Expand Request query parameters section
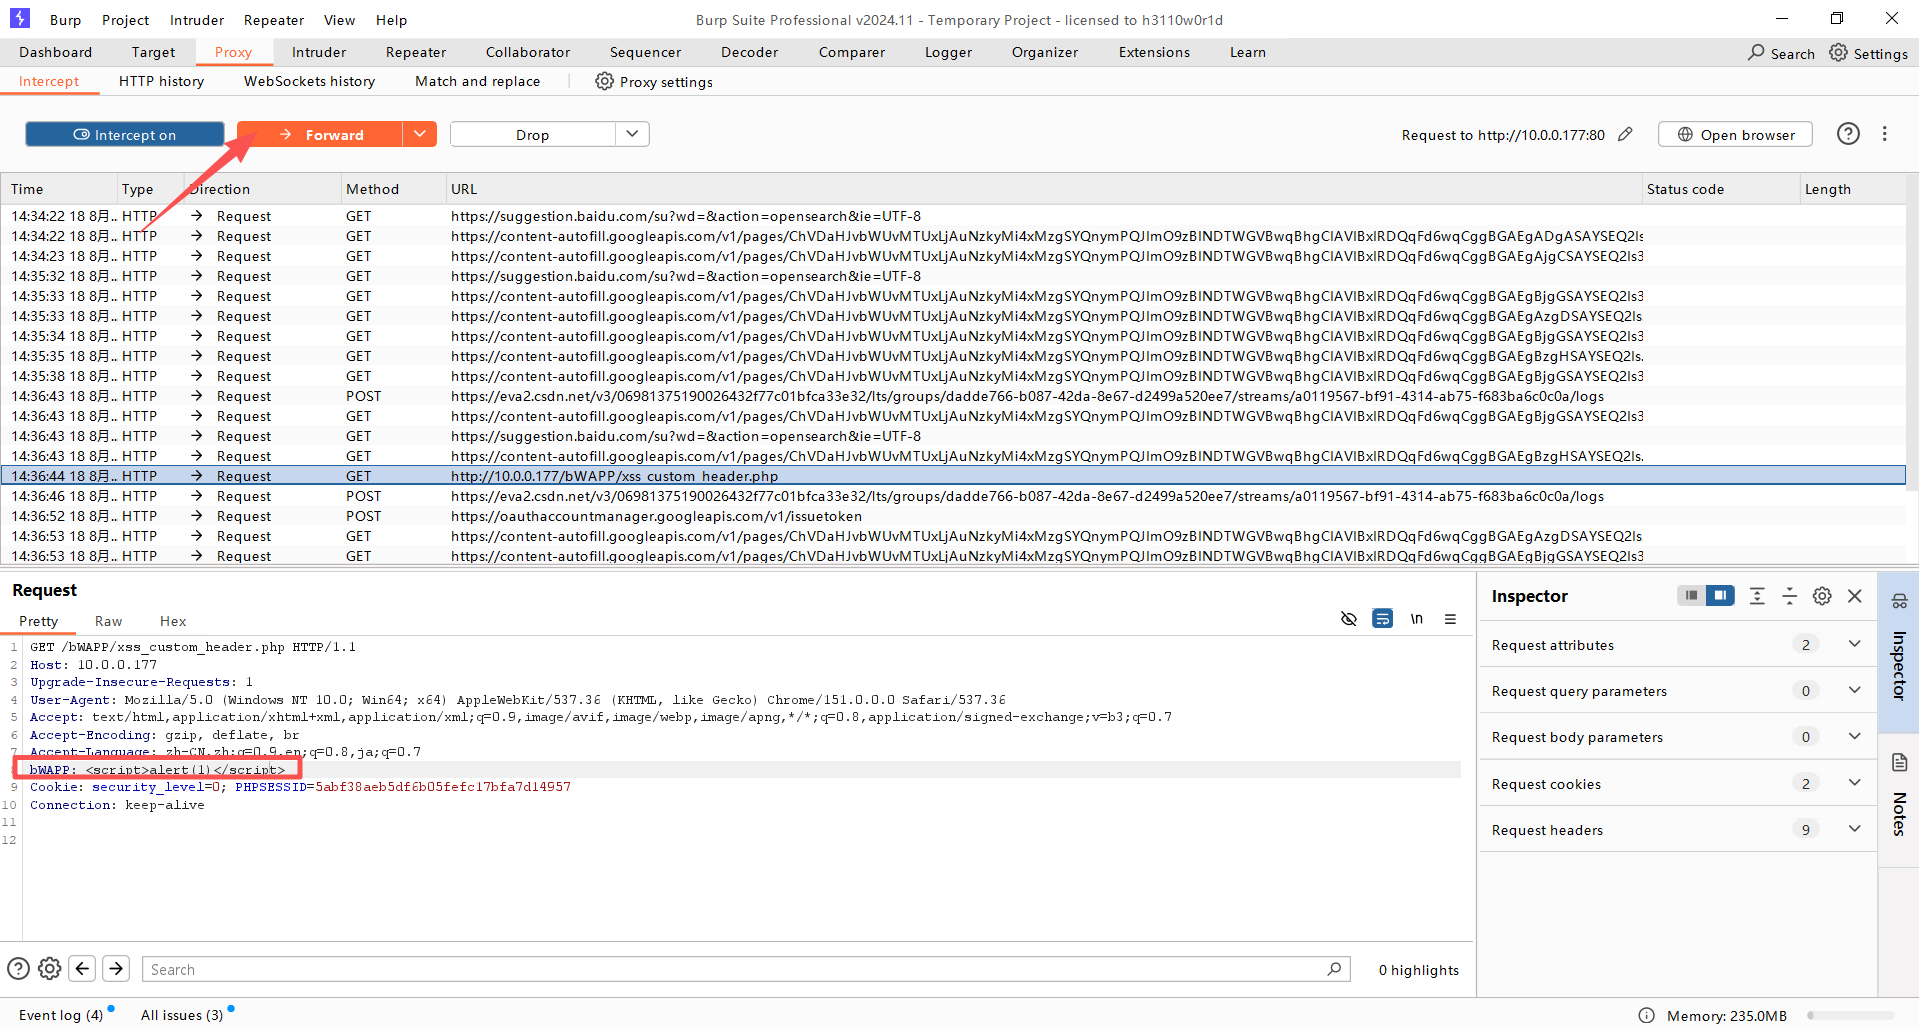 click(x=1854, y=690)
